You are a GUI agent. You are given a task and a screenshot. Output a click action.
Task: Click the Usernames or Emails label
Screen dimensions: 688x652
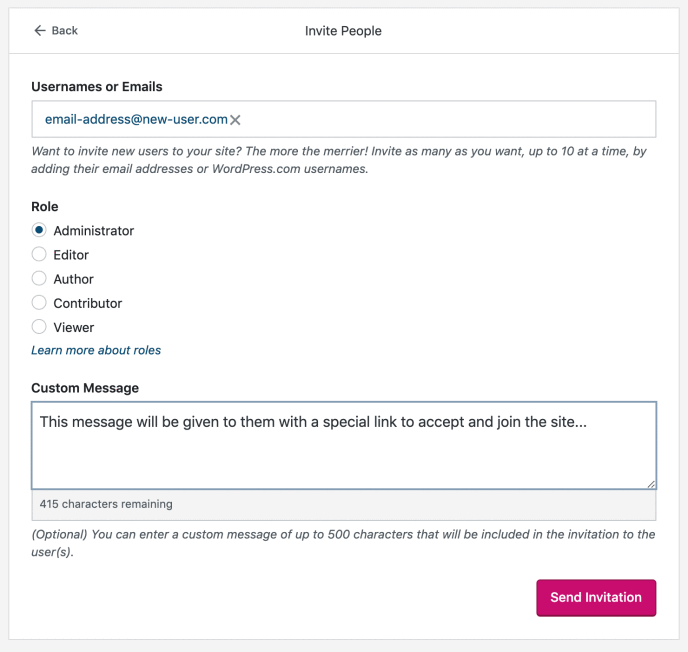tap(97, 87)
